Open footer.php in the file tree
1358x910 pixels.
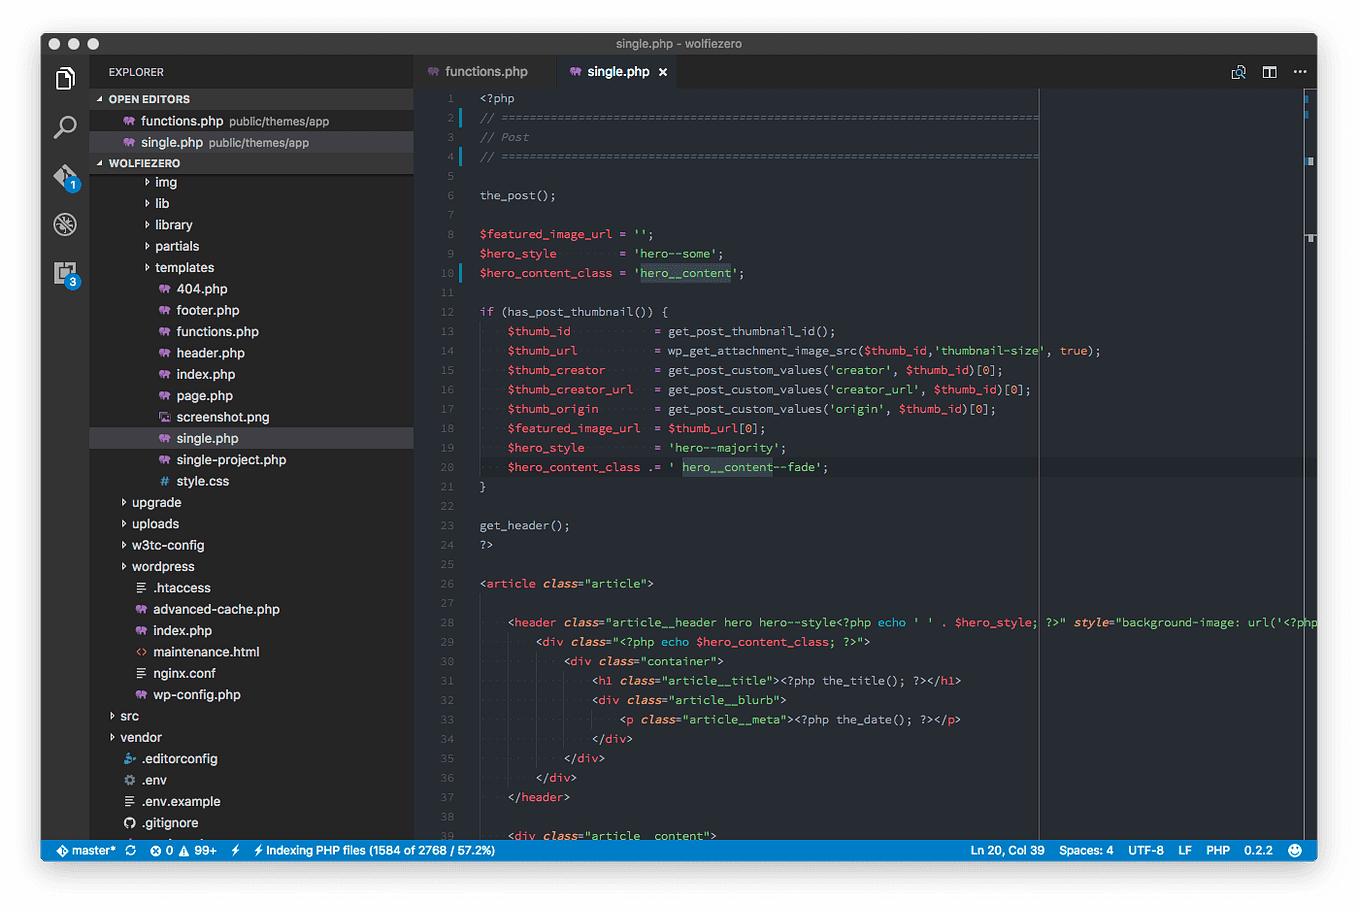pyautogui.click(x=252, y=310)
